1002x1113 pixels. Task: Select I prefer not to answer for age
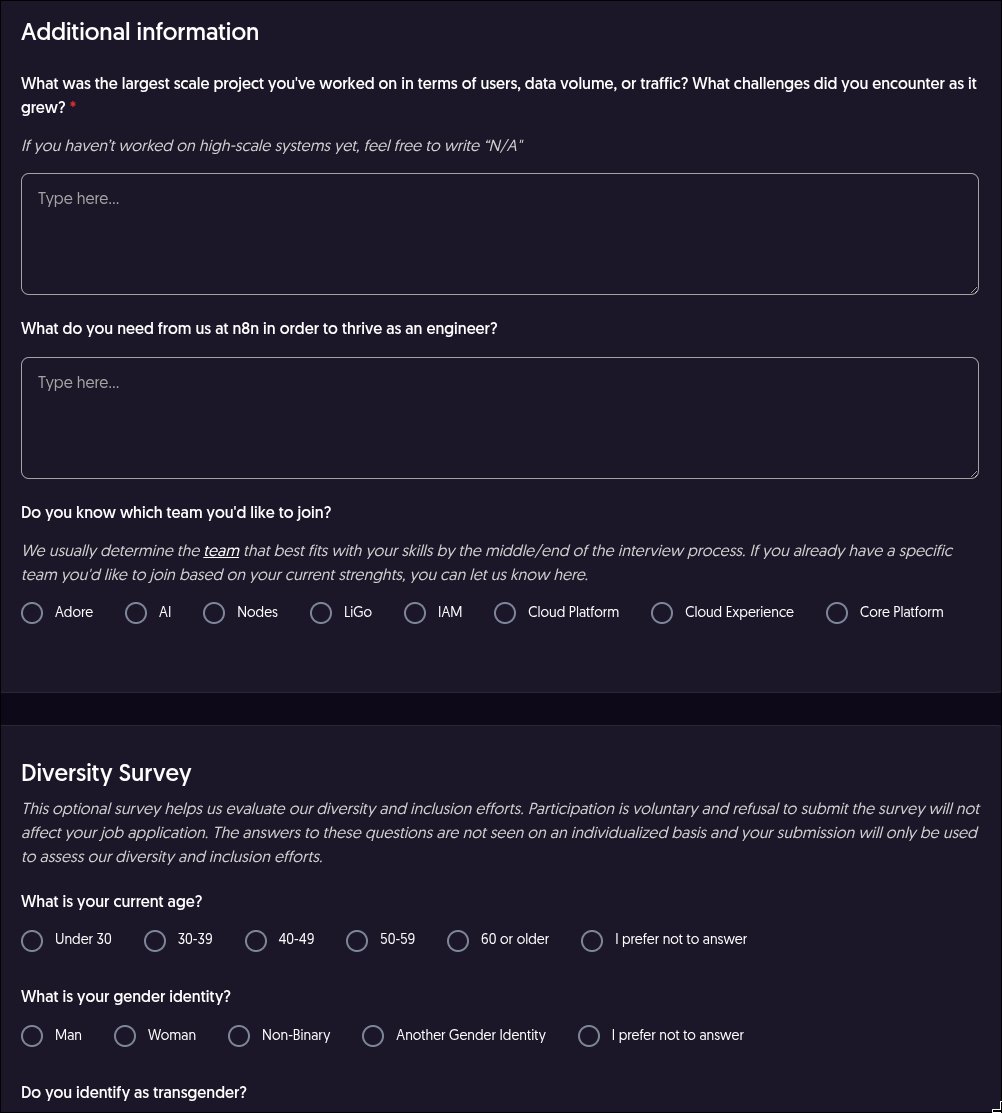[592, 941]
